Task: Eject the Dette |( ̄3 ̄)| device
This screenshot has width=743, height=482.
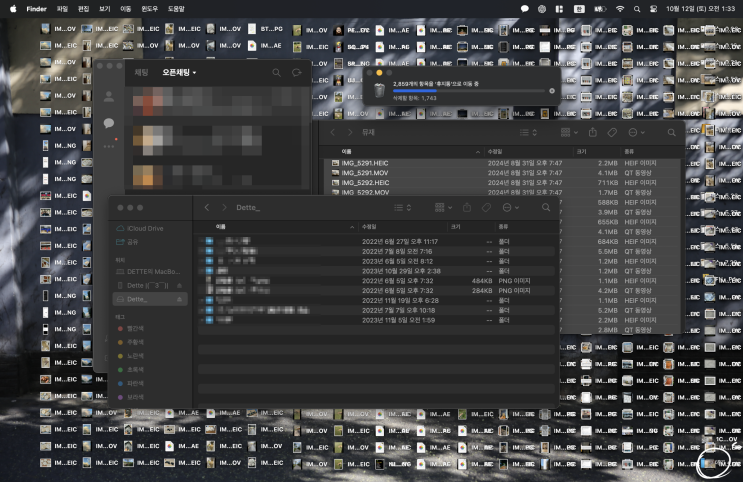Action: point(180,285)
